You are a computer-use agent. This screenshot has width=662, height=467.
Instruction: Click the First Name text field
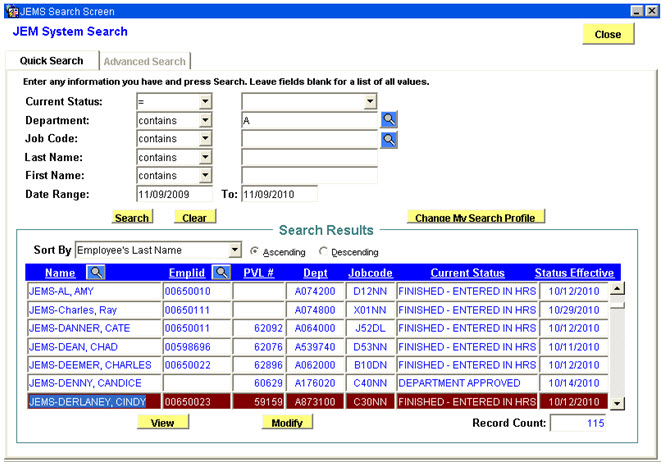tap(309, 176)
